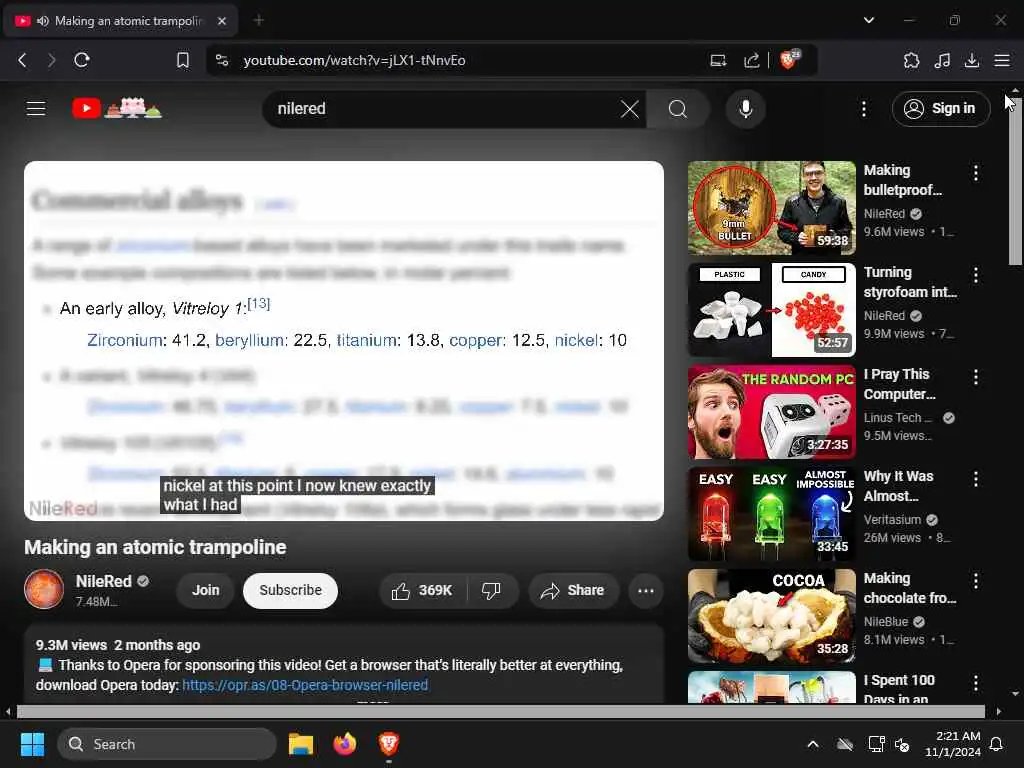Bookmark this page with the bookmark icon
The height and width of the screenshot is (768, 1024).
coord(183,60)
